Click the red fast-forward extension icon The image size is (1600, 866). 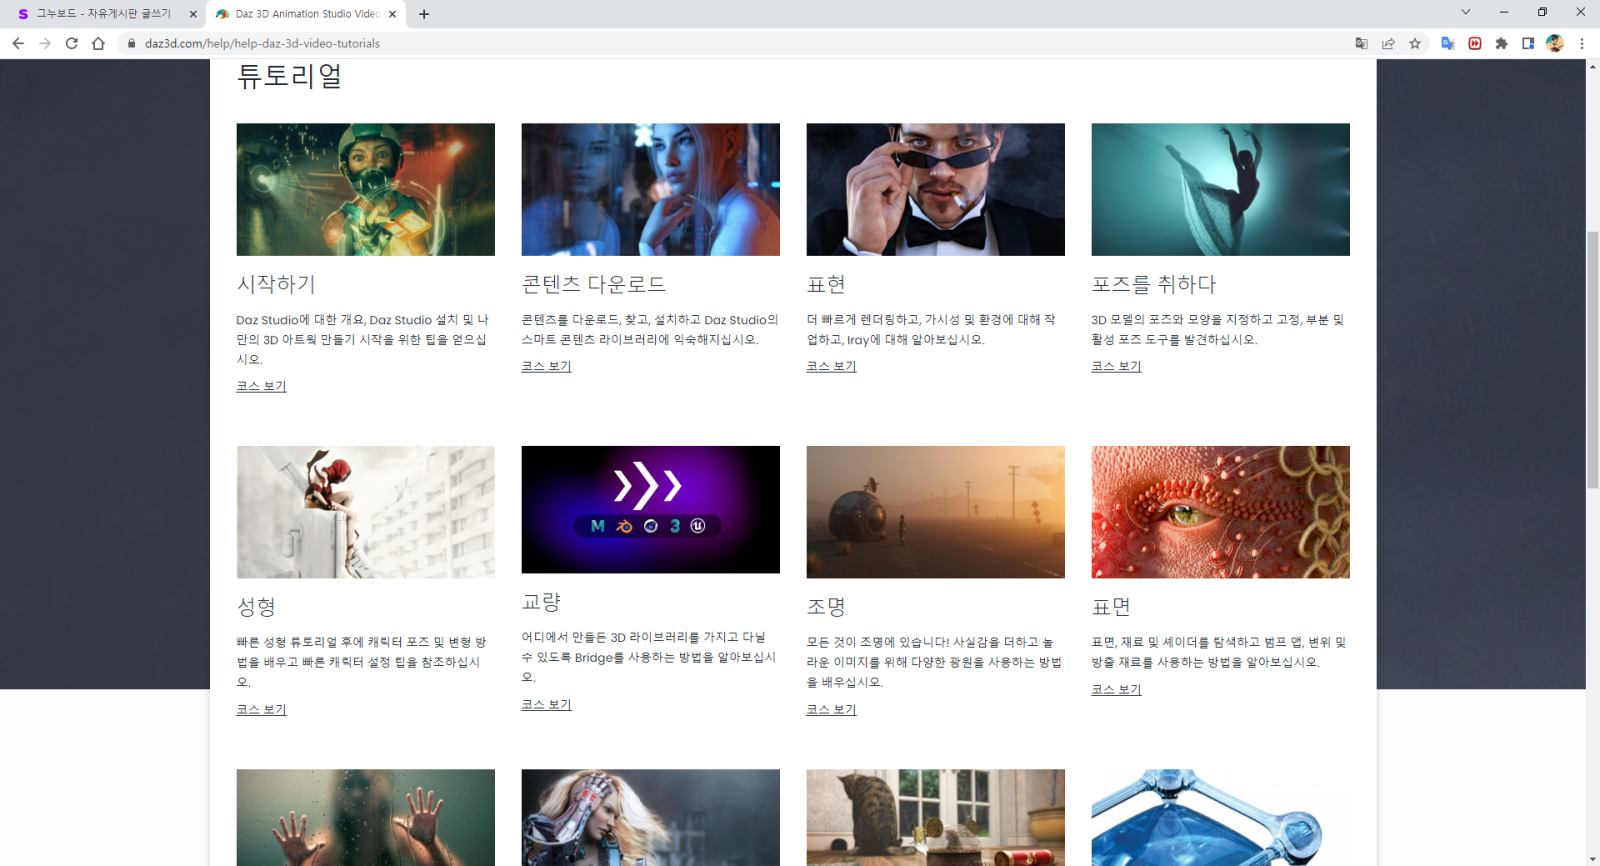1474,43
